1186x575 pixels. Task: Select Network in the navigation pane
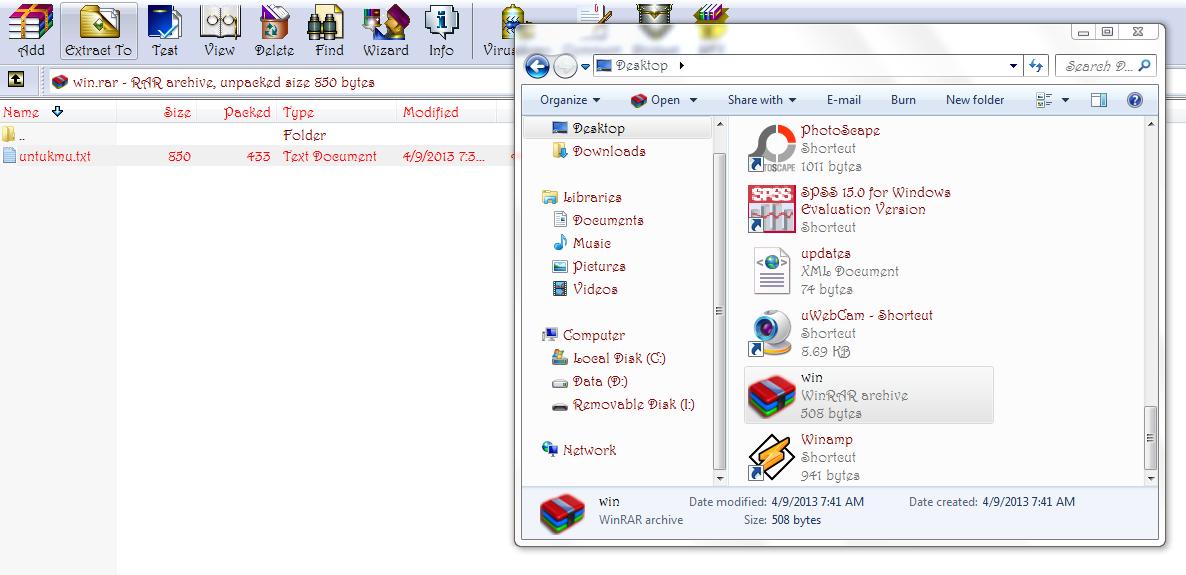pyautogui.click(x=589, y=450)
